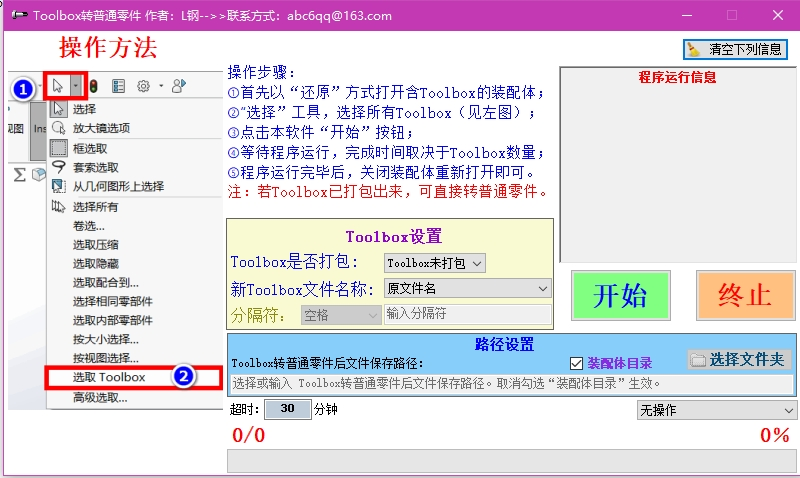Open the 无操作 completion action dropdown
The height and width of the screenshot is (478, 800).
[716, 410]
